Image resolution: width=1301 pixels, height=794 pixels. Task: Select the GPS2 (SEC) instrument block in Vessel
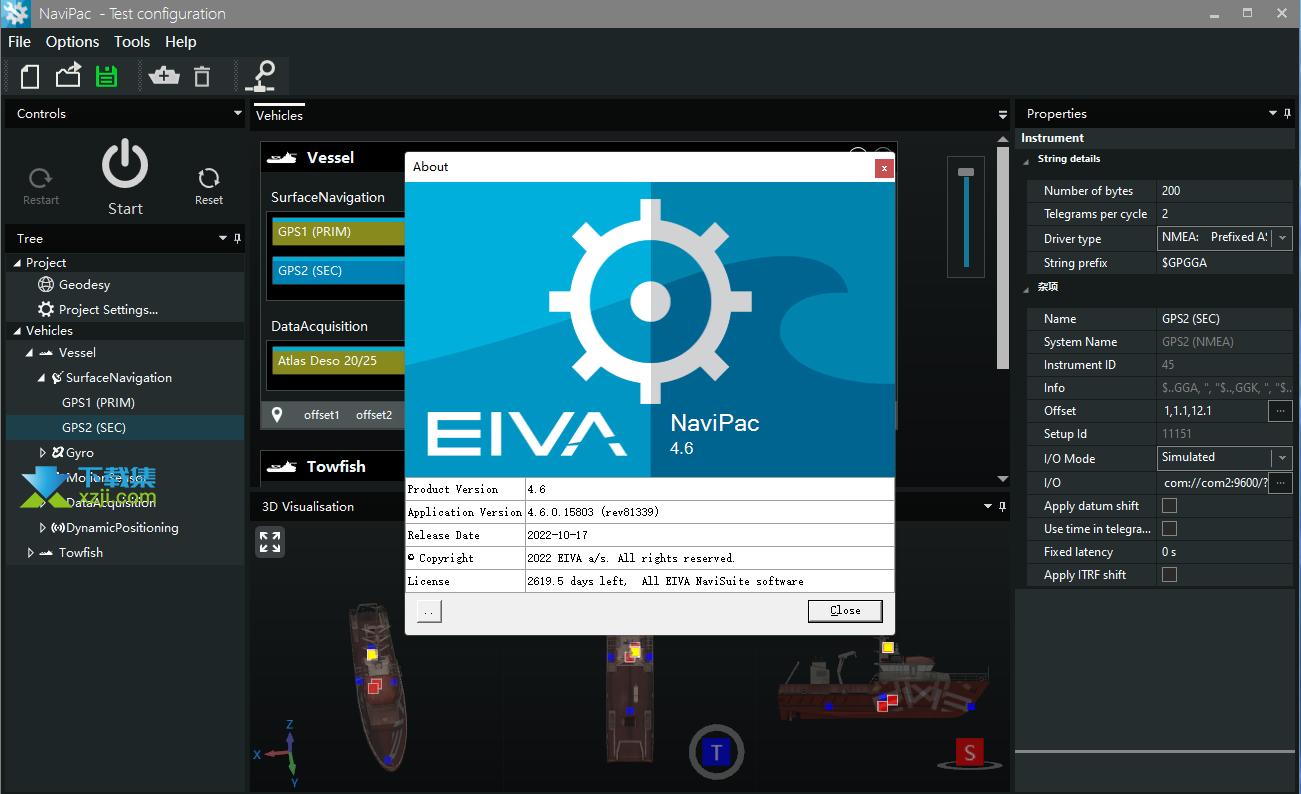coord(338,271)
